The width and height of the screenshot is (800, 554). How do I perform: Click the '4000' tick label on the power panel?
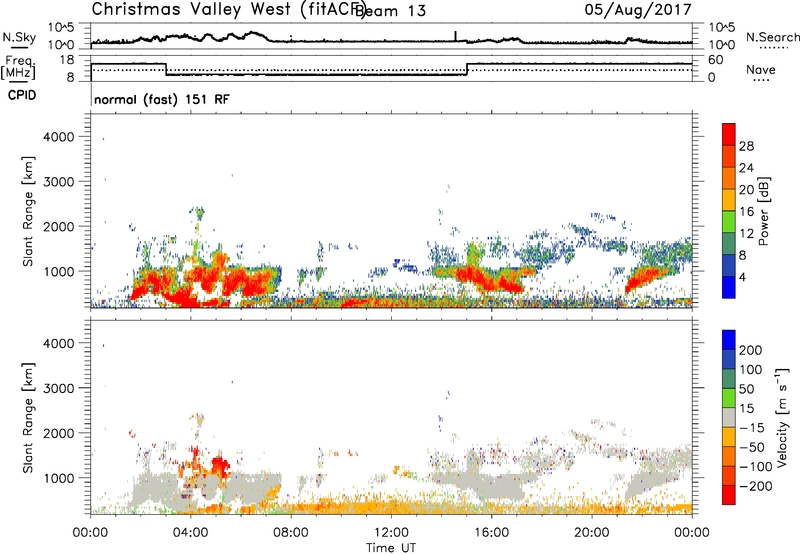pyautogui.click(x=59, y=137)
